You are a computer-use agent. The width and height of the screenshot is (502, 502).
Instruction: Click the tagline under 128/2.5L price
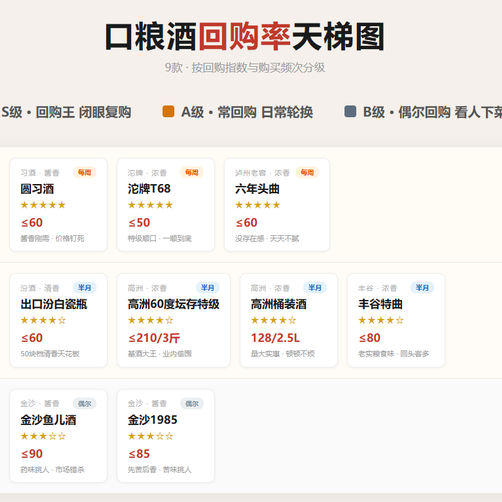[x=283, y=354]
